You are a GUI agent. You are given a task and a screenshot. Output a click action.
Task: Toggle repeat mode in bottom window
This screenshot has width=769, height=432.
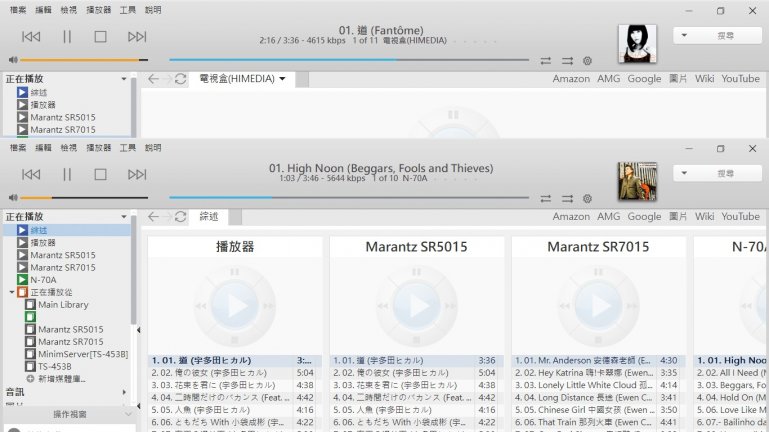(546, 199)
